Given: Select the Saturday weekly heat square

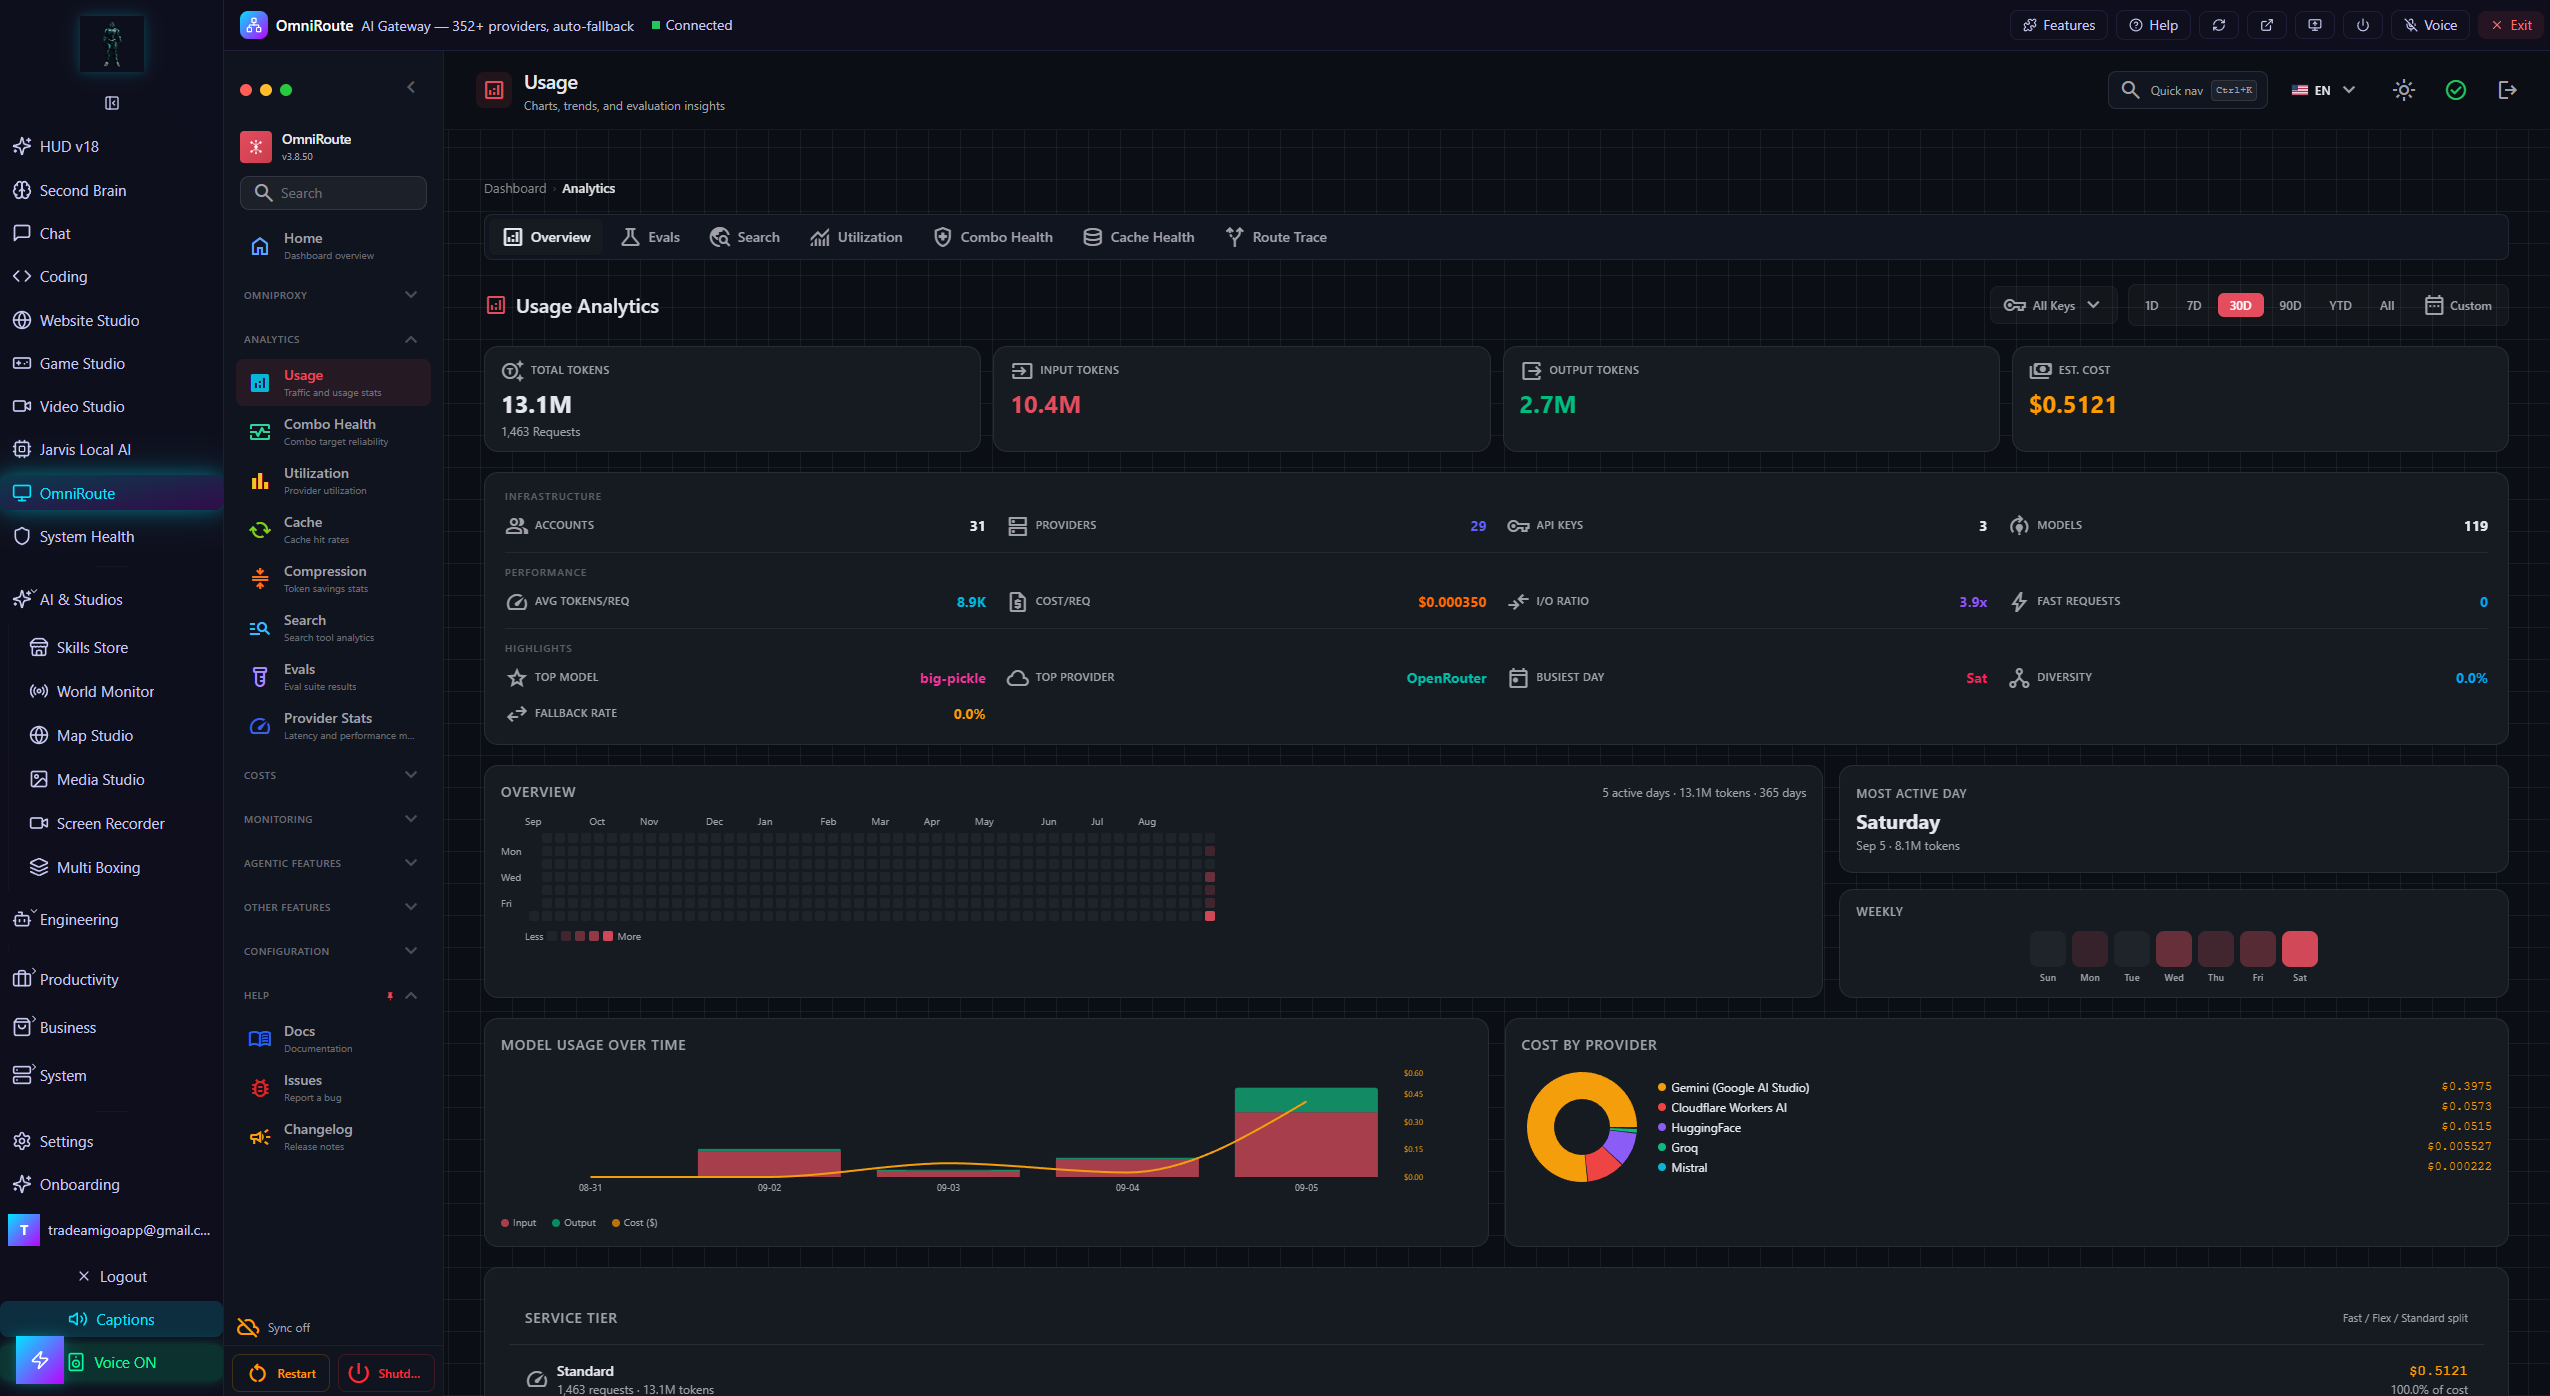Looking at the screenshot, I should (x=2299, y=948).
